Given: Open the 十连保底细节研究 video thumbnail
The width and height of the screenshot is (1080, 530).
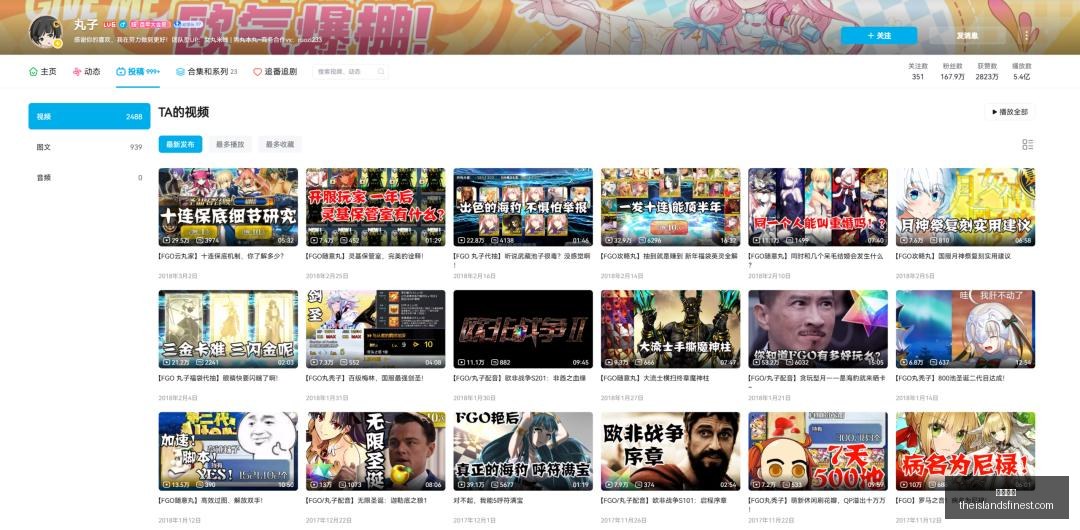Looking at the screenshot, I should (228, 207).
